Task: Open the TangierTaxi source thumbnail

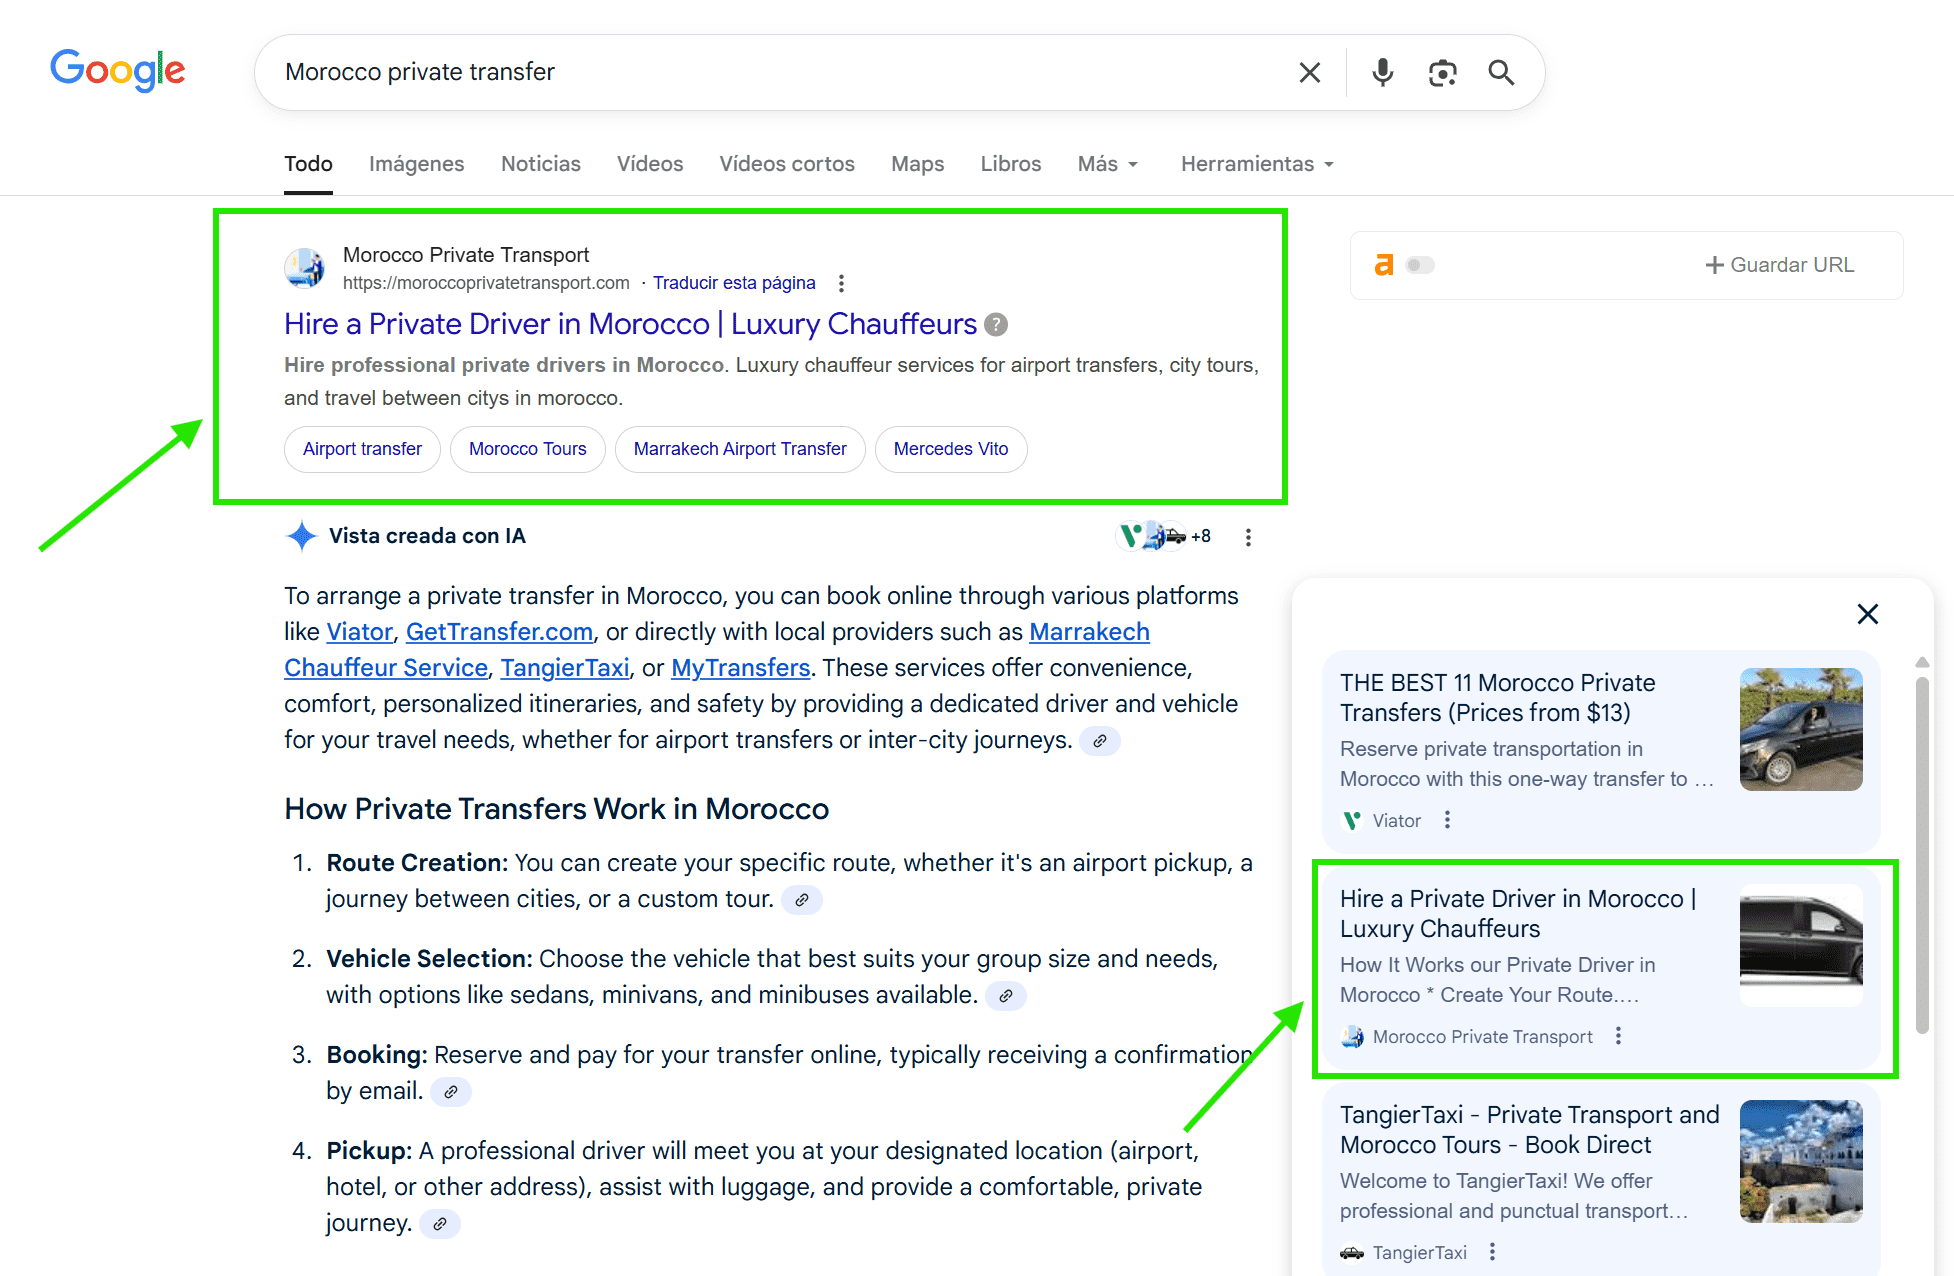Action: 1800,1161
